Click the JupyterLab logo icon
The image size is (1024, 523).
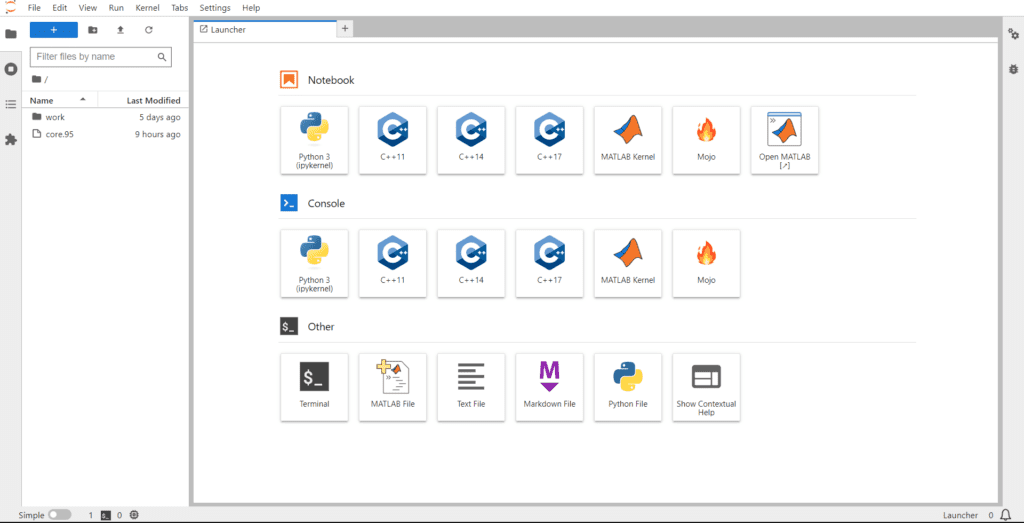[x=10, y=7]
